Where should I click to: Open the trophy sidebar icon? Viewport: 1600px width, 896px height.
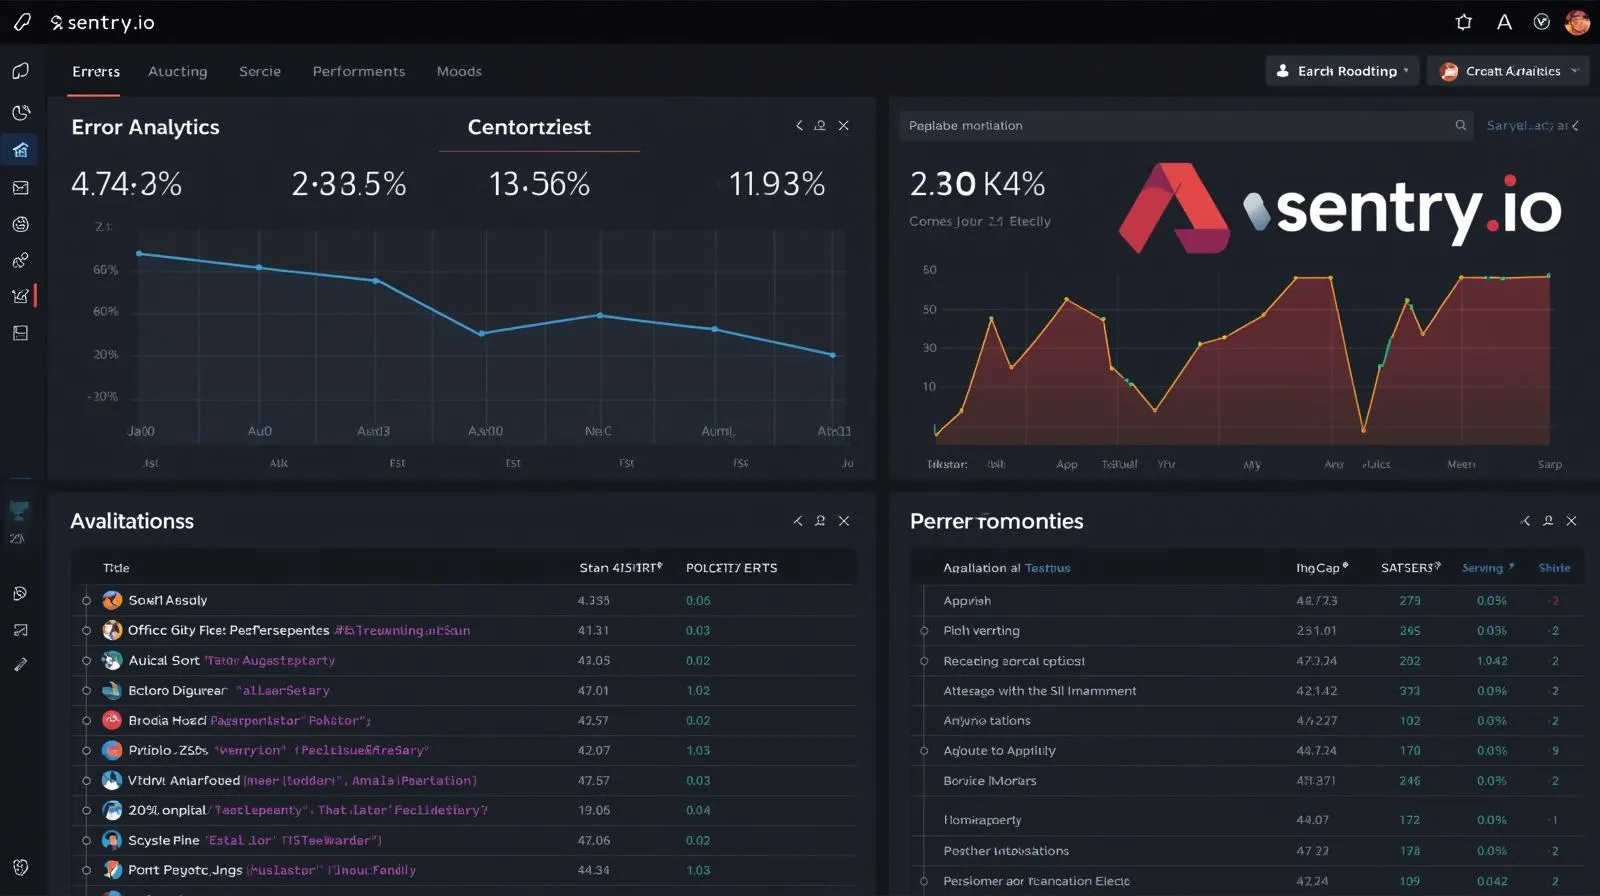coord(19,511)
